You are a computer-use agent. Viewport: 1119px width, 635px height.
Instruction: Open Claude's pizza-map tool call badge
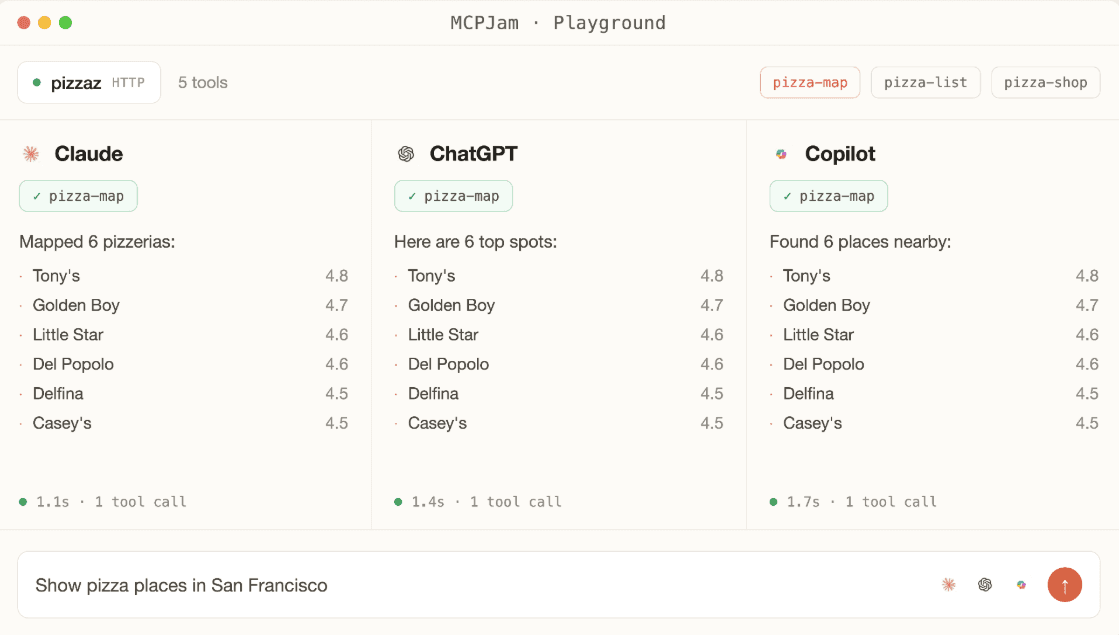click(x=79, y=196)
